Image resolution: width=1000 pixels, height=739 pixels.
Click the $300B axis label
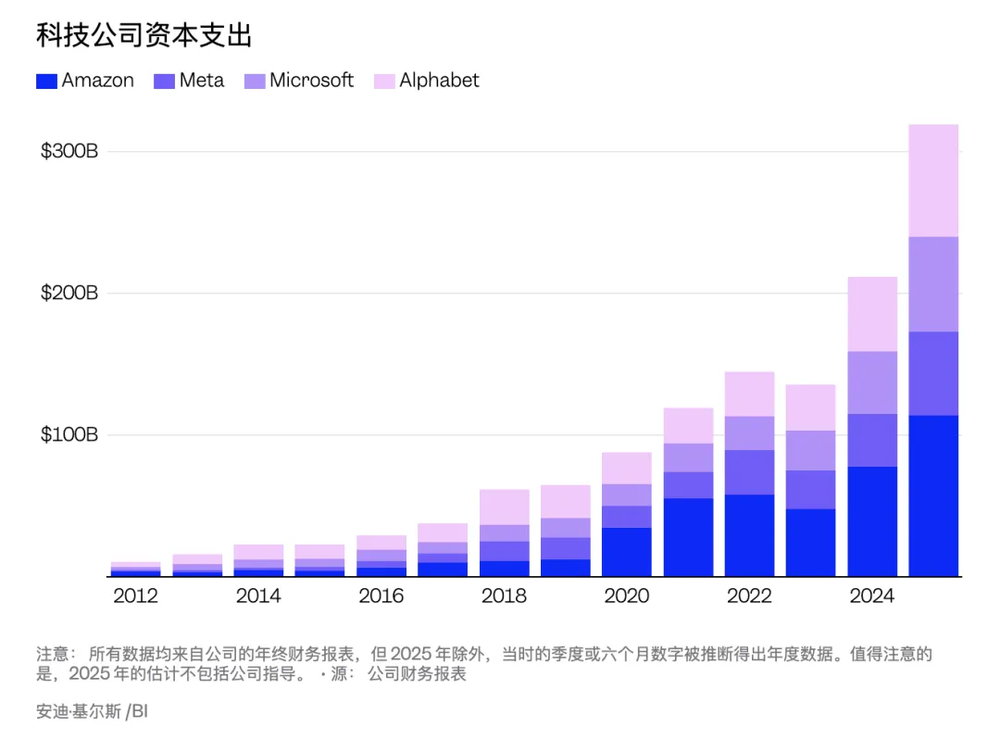68,152
